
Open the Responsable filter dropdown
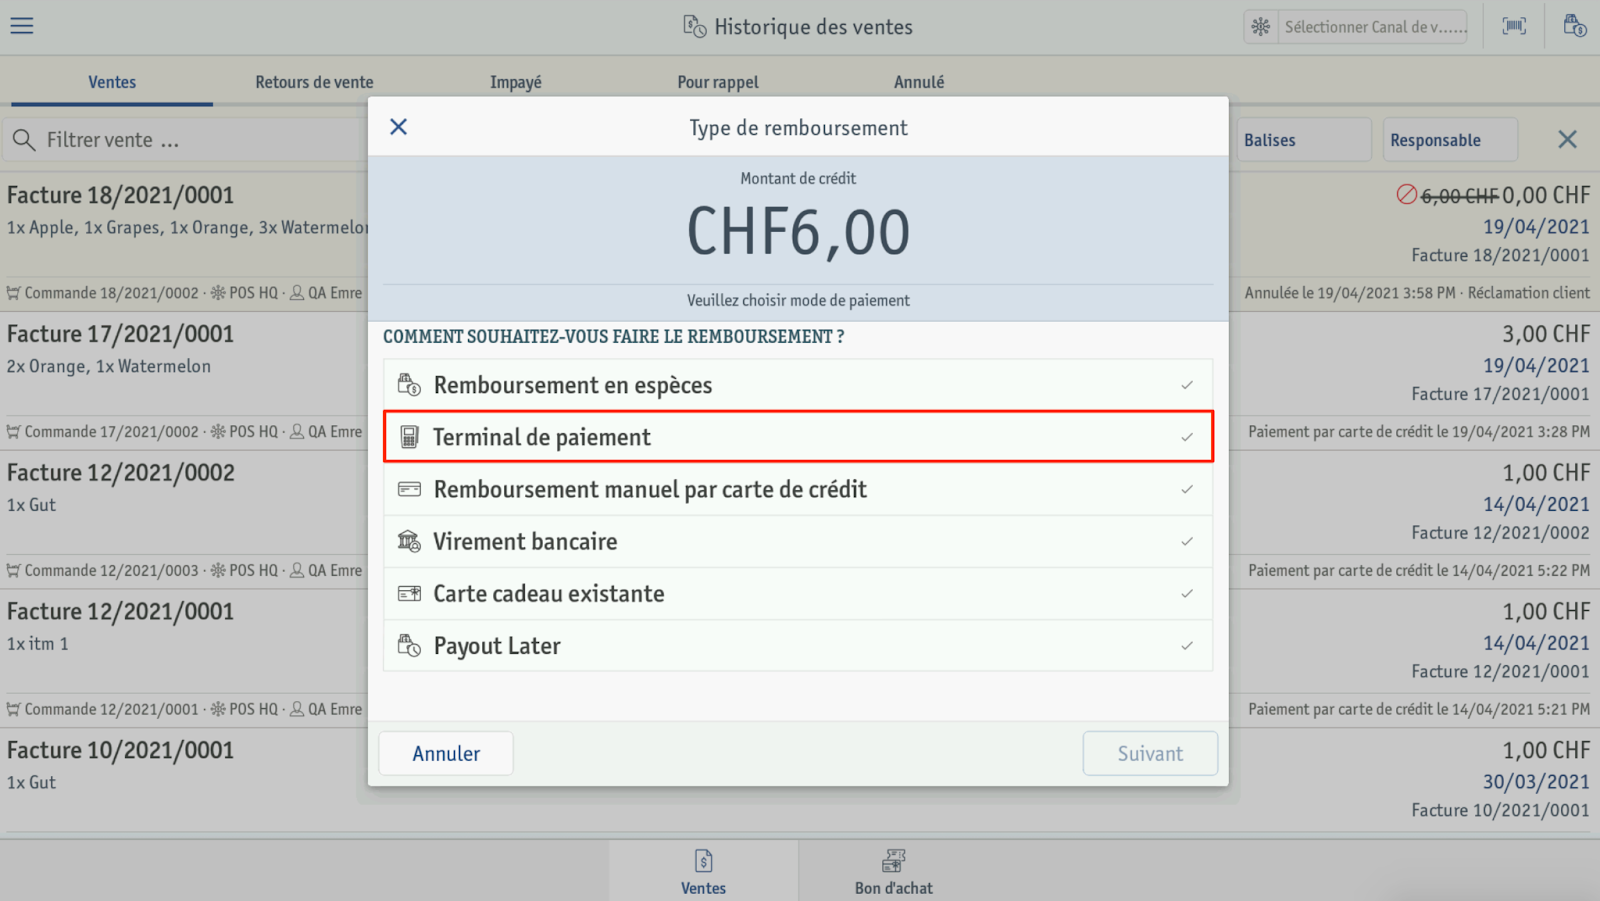pyautogui.click(x=1450, y=140)
